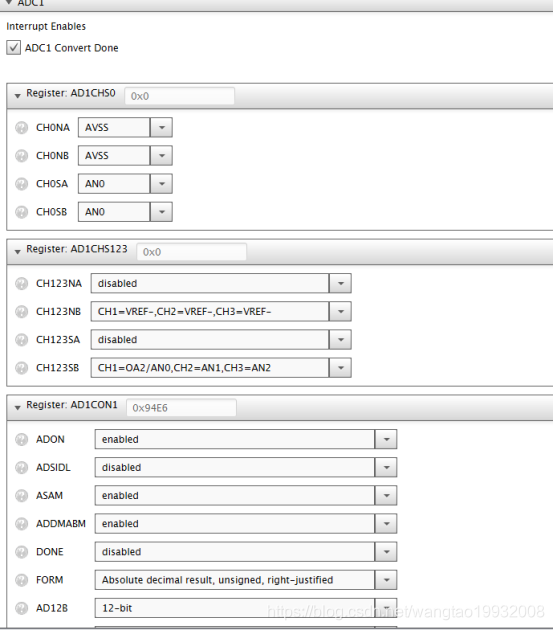
Task: Open the CH123NA dropdown
Action: (221, 283)
